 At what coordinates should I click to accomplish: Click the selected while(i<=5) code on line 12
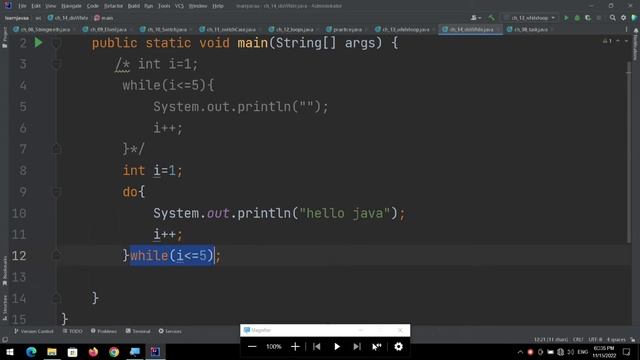172,256
